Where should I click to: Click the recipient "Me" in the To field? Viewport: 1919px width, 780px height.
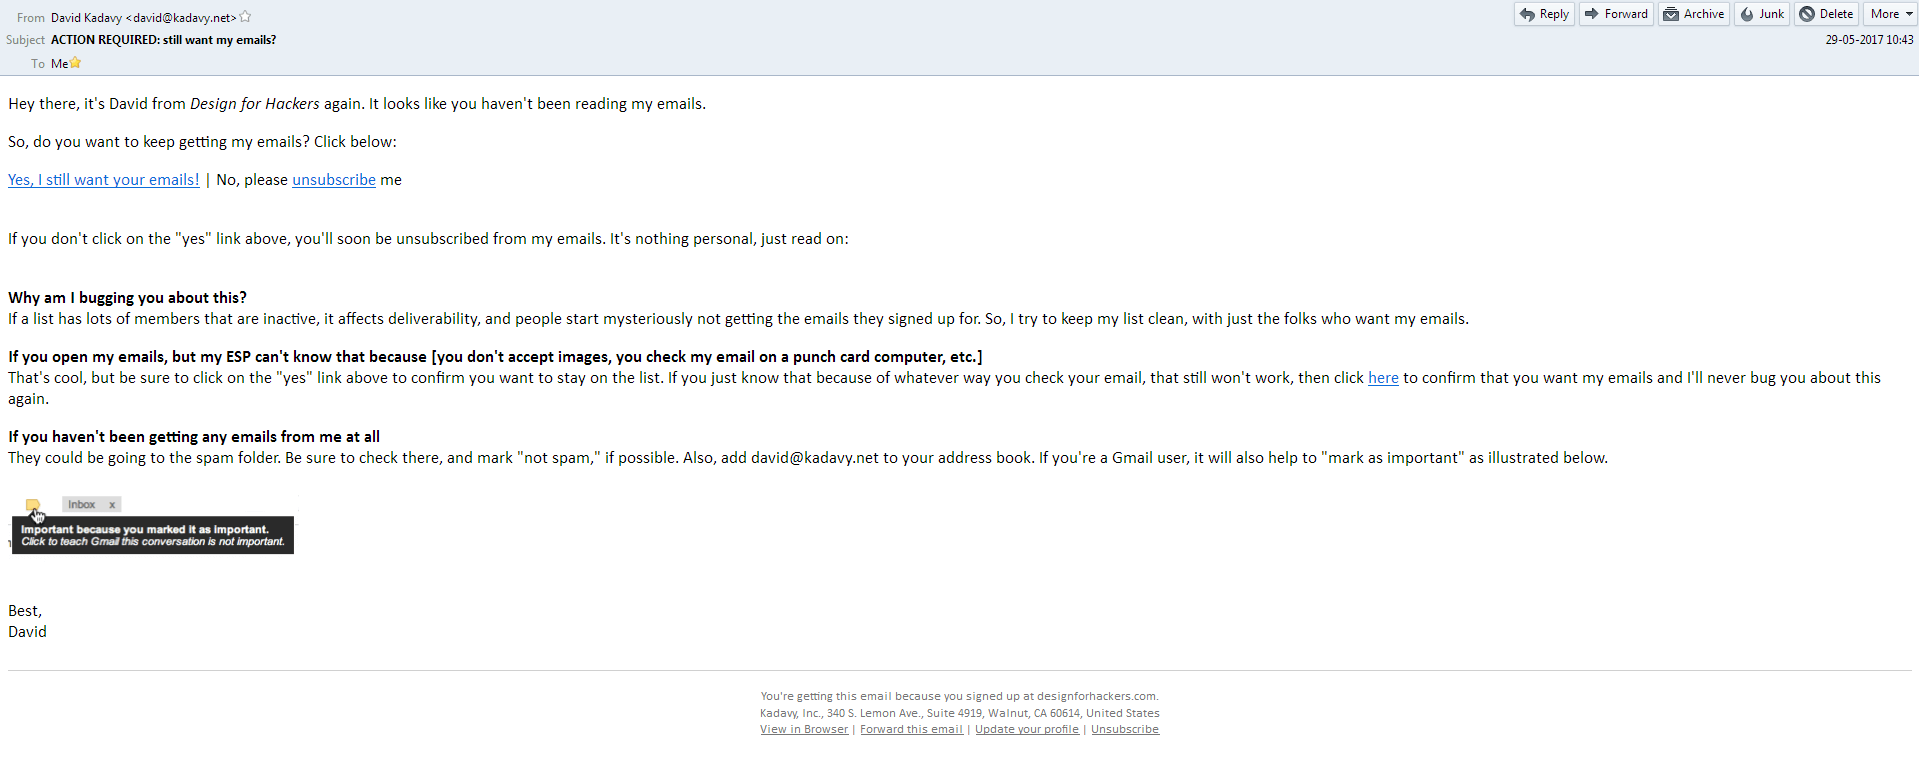click(x=59, y=63)
